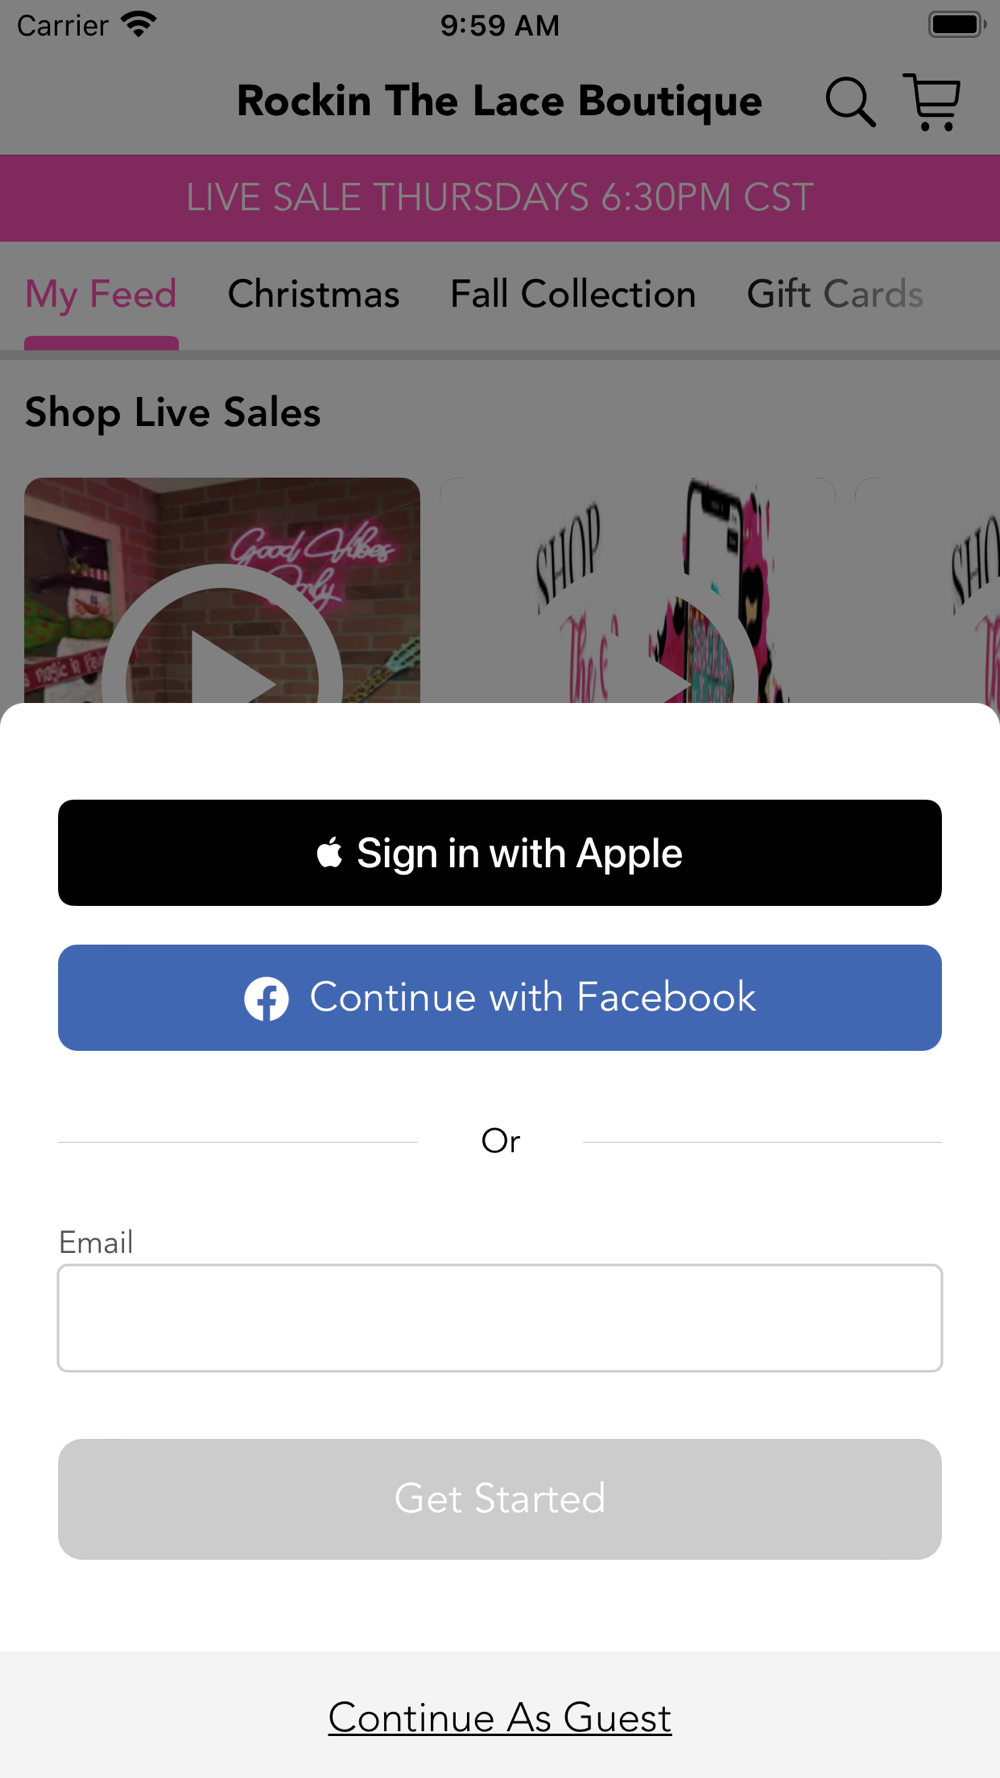Follow the Continue As Guest link
The height and width of the screenshot is (1778, 1000).
click(x=500, y=1718)
